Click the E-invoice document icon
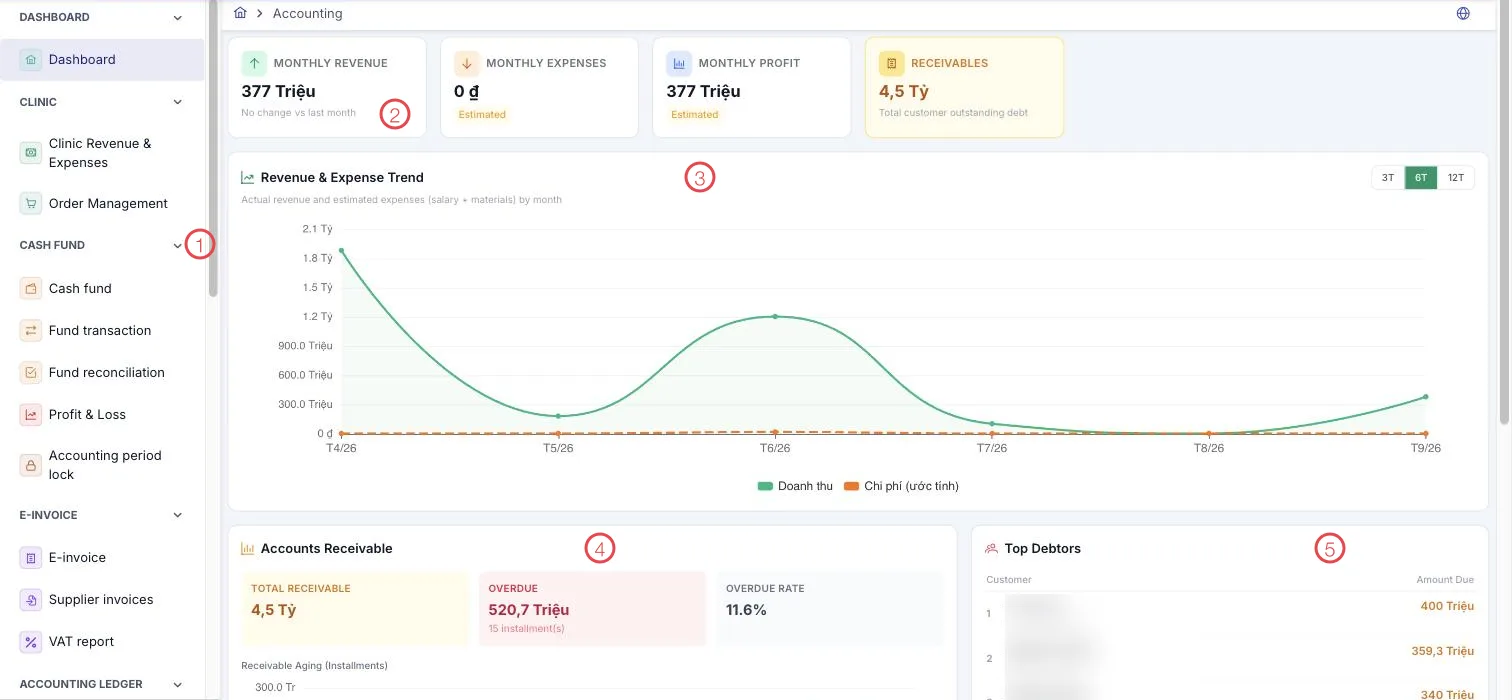Viewport: 1512px width, 700px height. tap(31, 558)
